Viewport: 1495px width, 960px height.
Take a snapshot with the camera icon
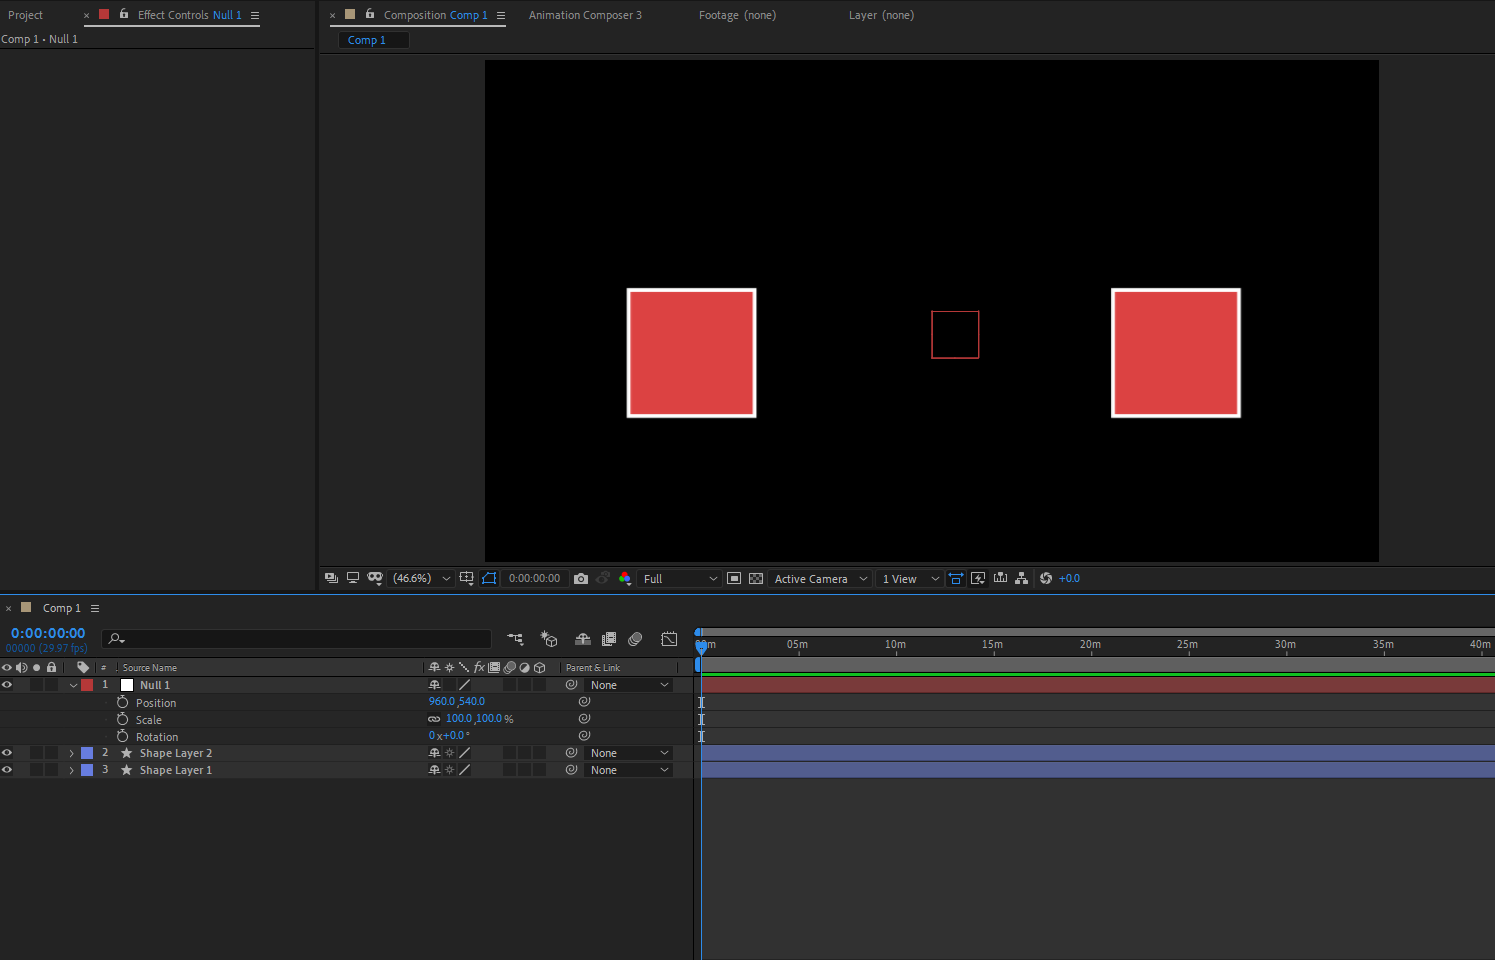coord(581,578)
